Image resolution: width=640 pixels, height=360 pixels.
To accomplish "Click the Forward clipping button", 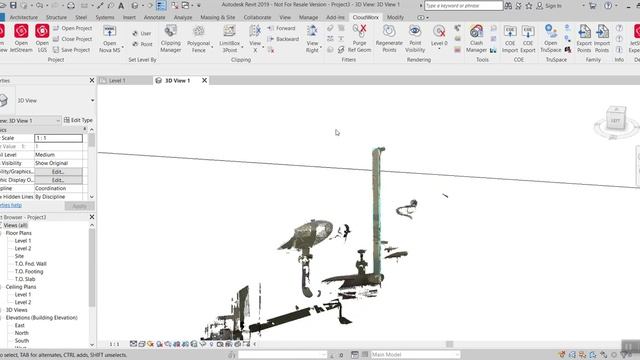I will 281,28.
